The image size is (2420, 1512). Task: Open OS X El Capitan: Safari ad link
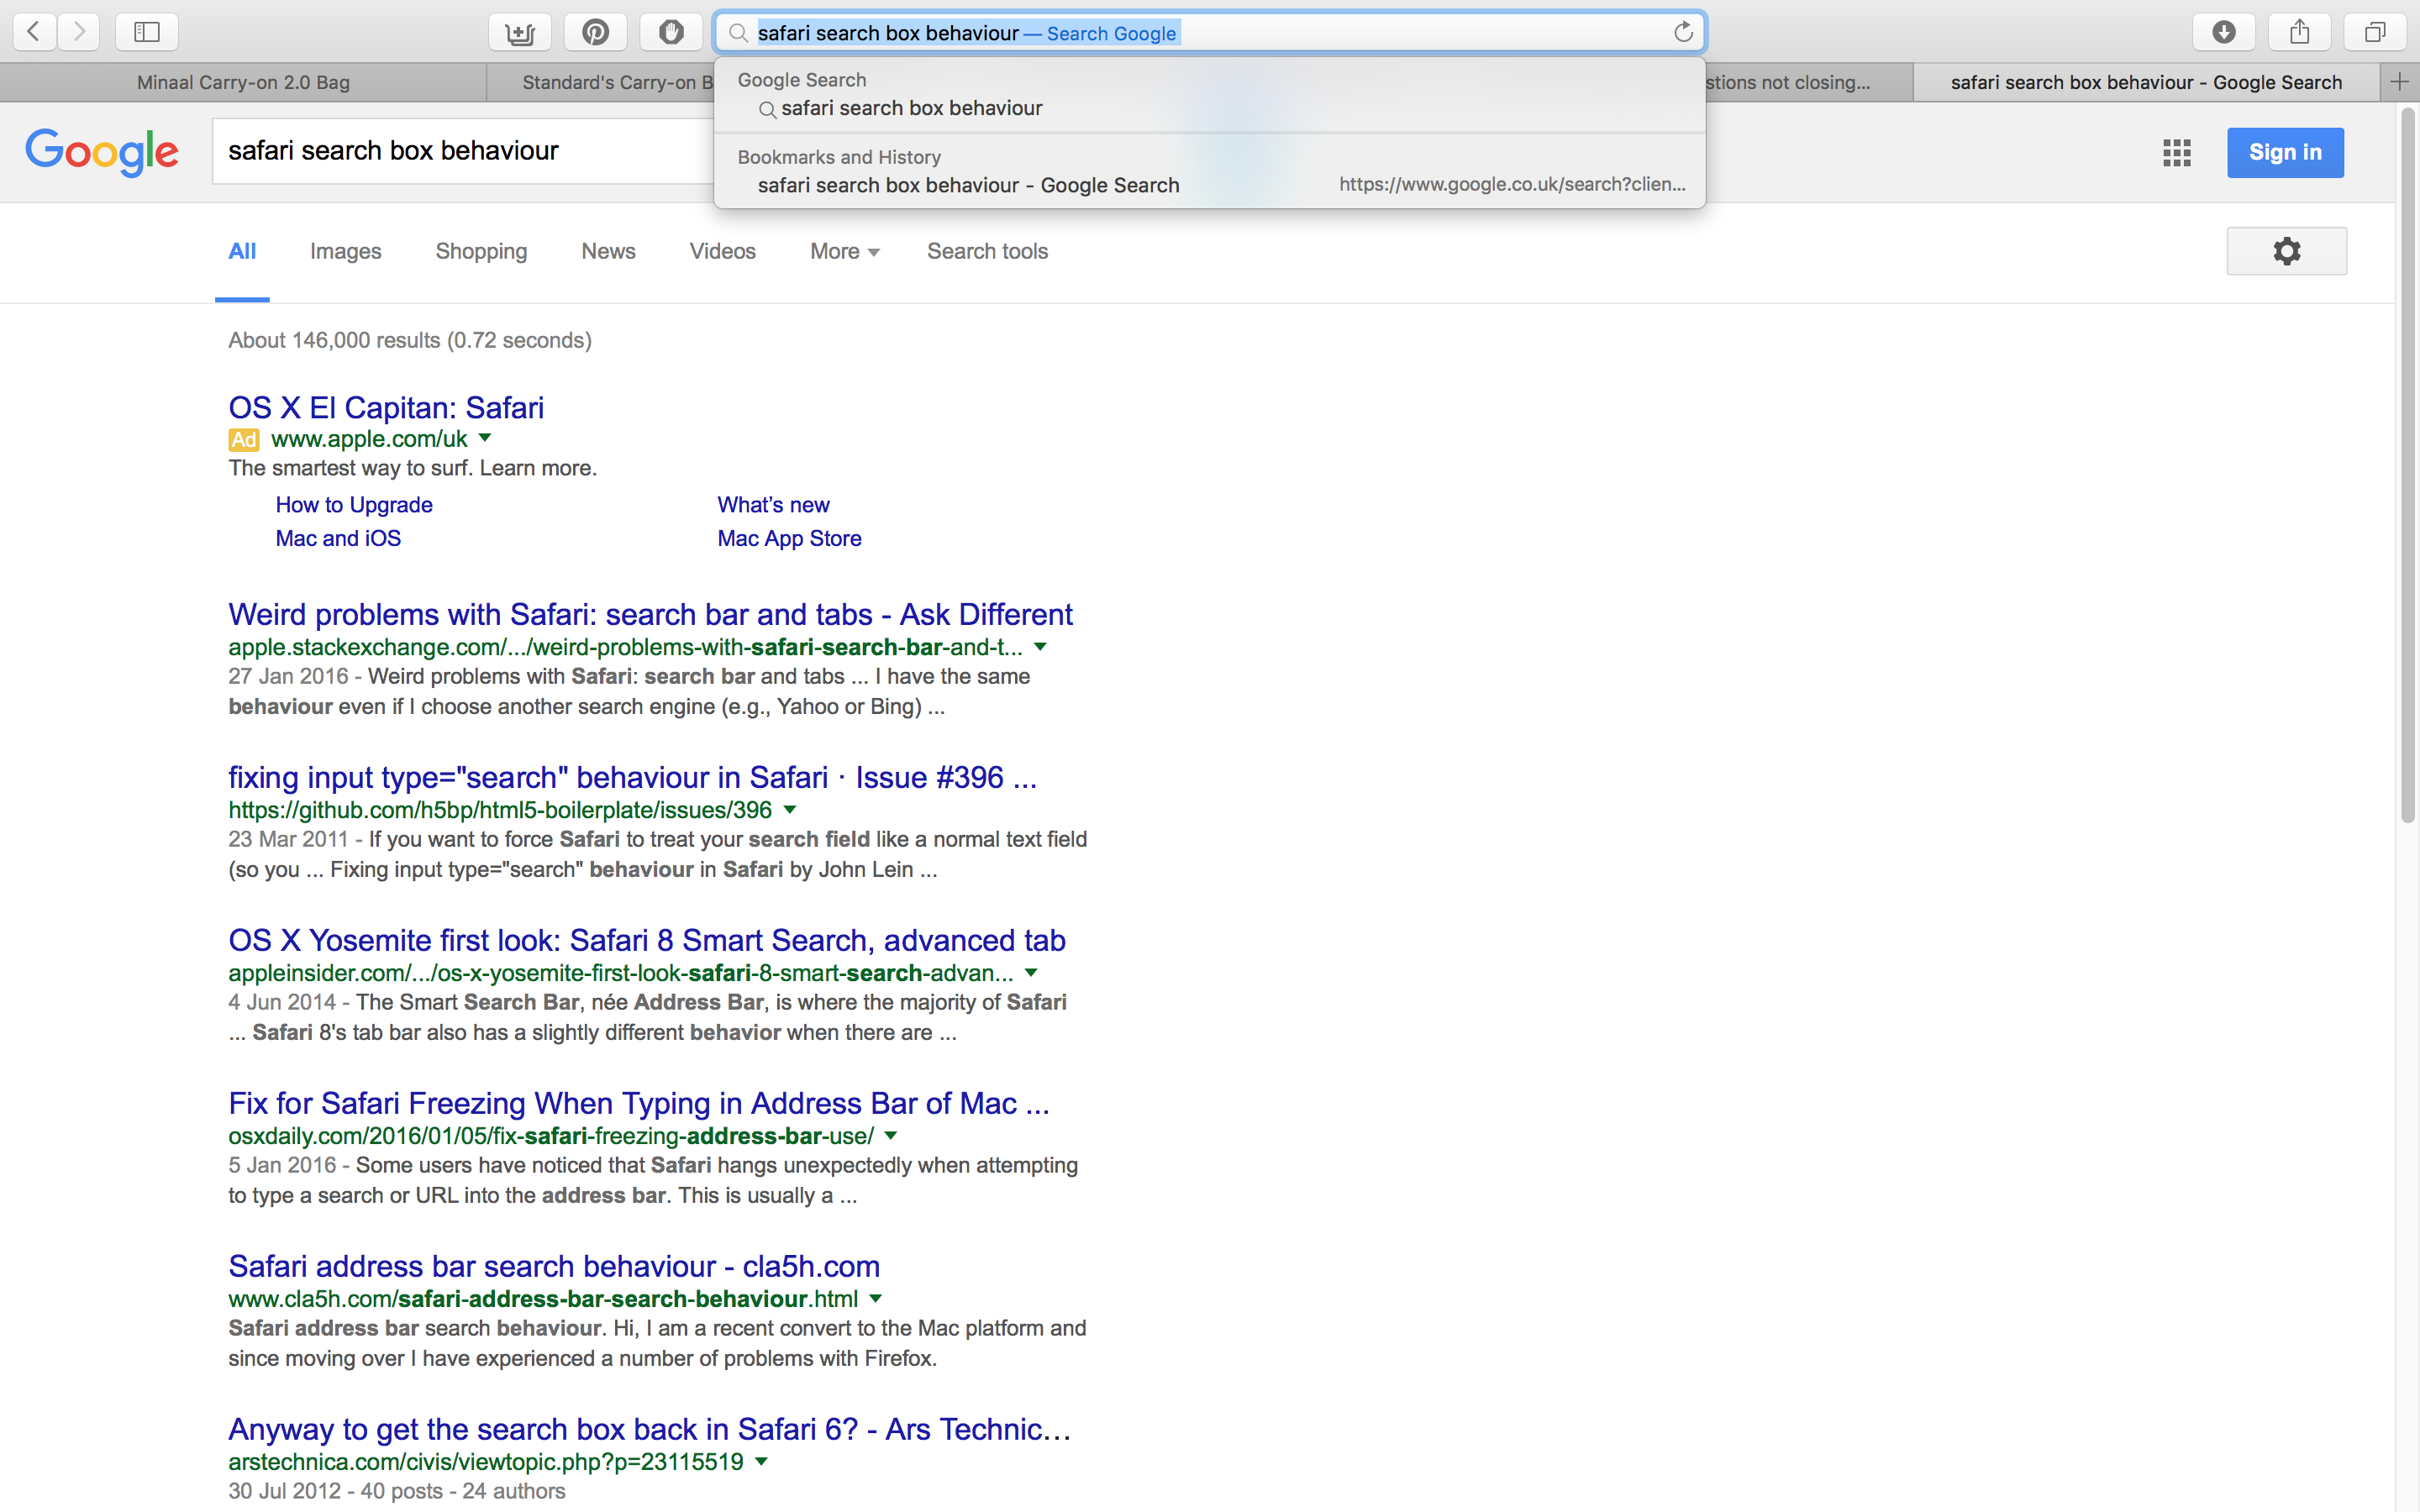386,408
